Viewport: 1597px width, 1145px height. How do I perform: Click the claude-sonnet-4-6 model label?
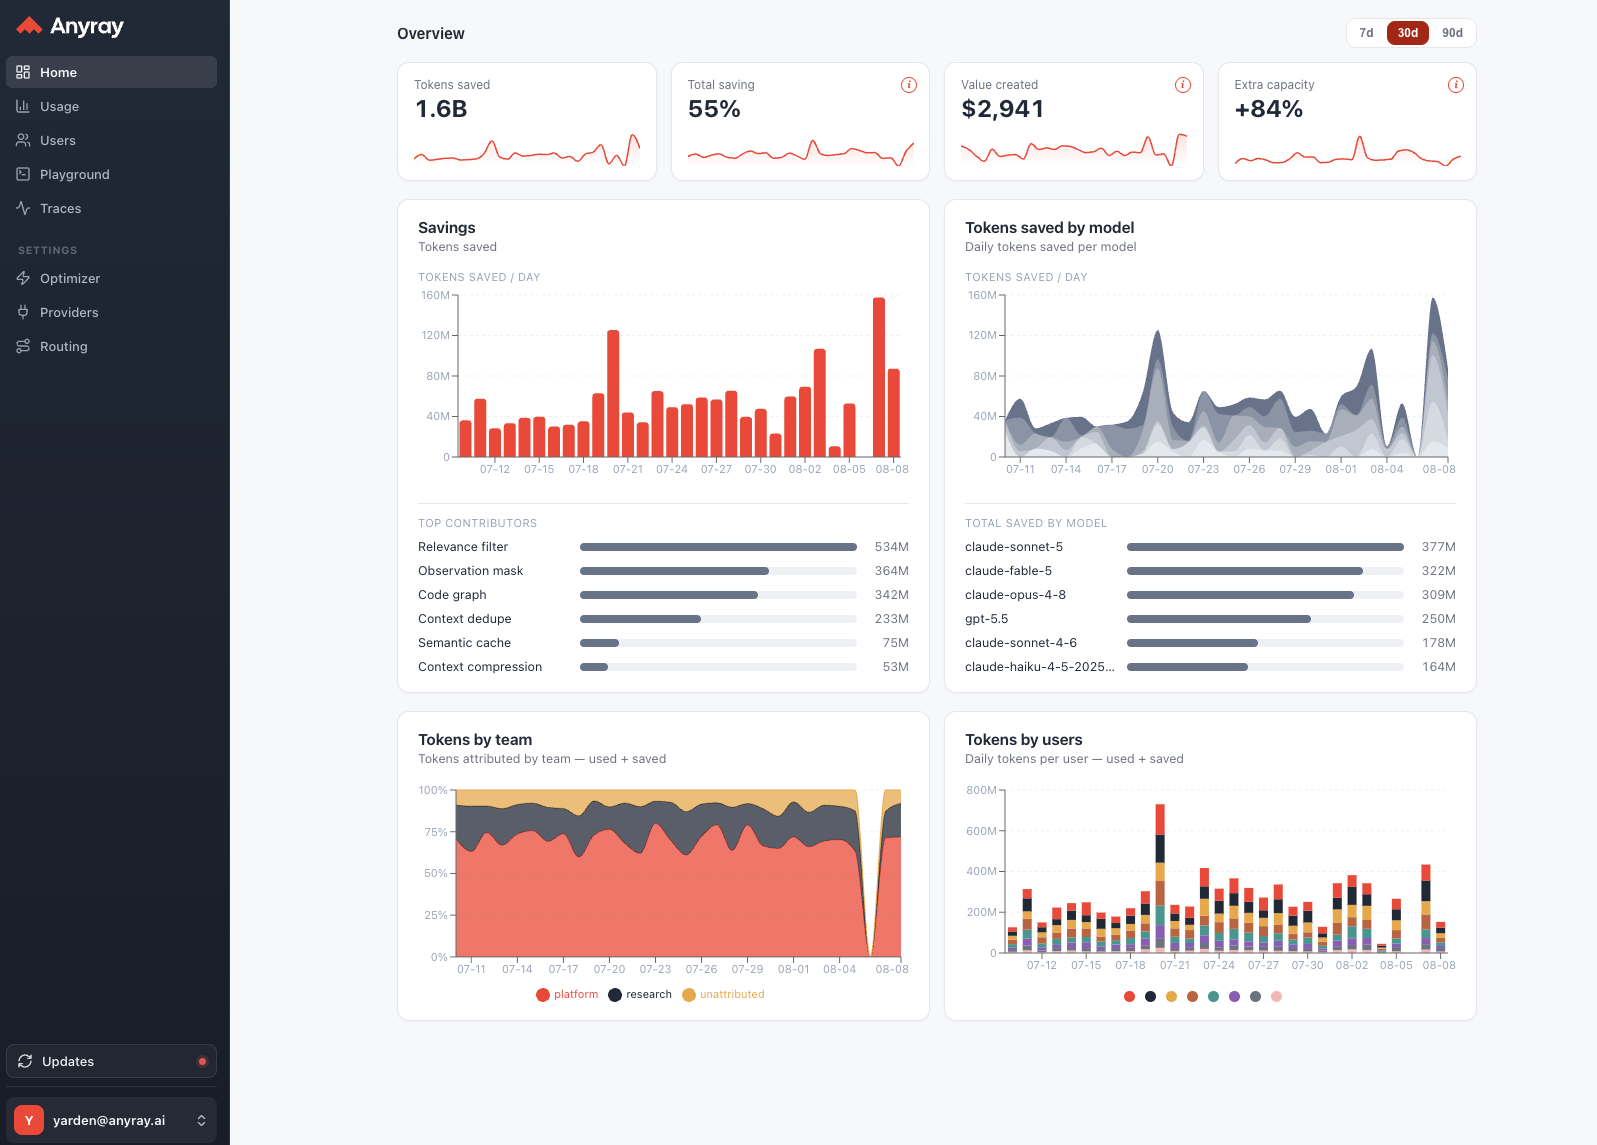tap(1021, 643)
